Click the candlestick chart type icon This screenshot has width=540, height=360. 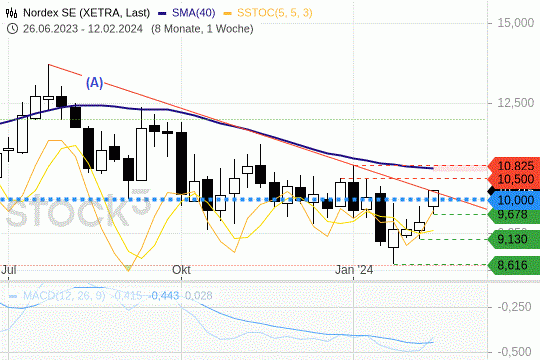[11, 13]
